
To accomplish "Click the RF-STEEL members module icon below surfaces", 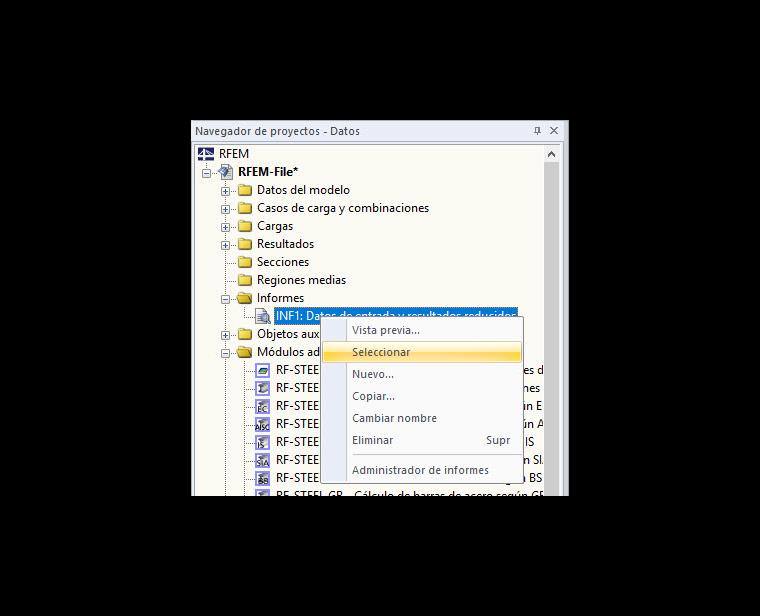I will (263, 388).
